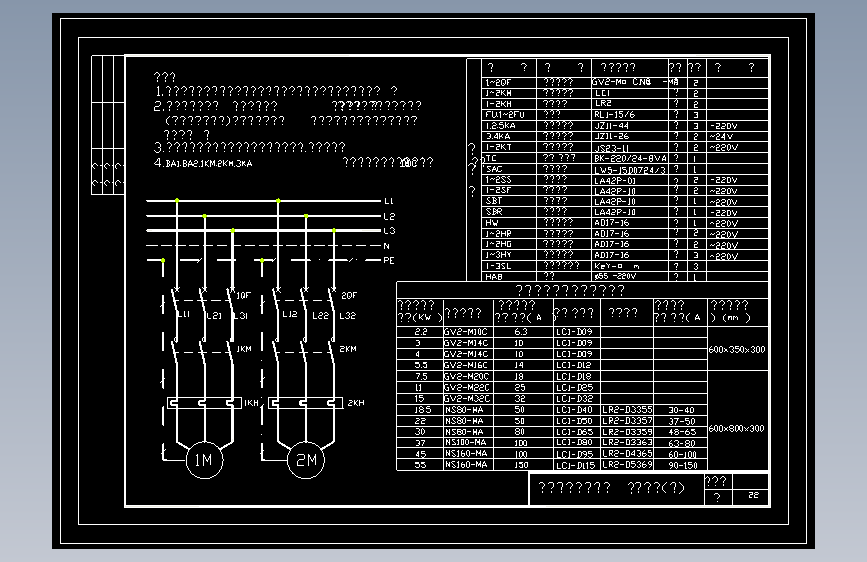Image resolution: width=867 pixels, height=562 pixels.
Task: Click drawing number 22 in title block
Action: tap(754, 495)
